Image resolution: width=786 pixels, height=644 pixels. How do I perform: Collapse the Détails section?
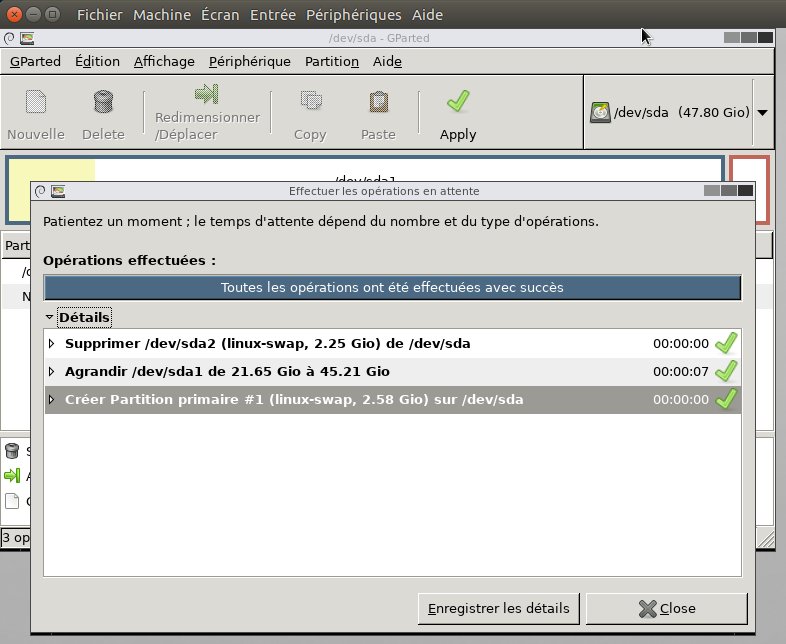click(x=49, y=317)
